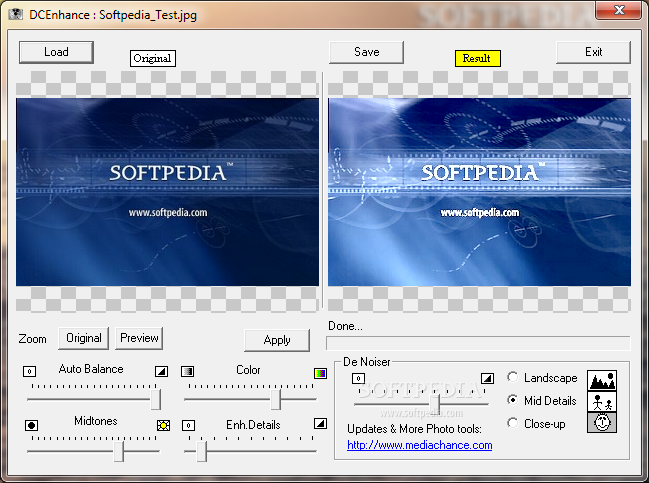
Task: Click the Save button
Action: (366, 52)
